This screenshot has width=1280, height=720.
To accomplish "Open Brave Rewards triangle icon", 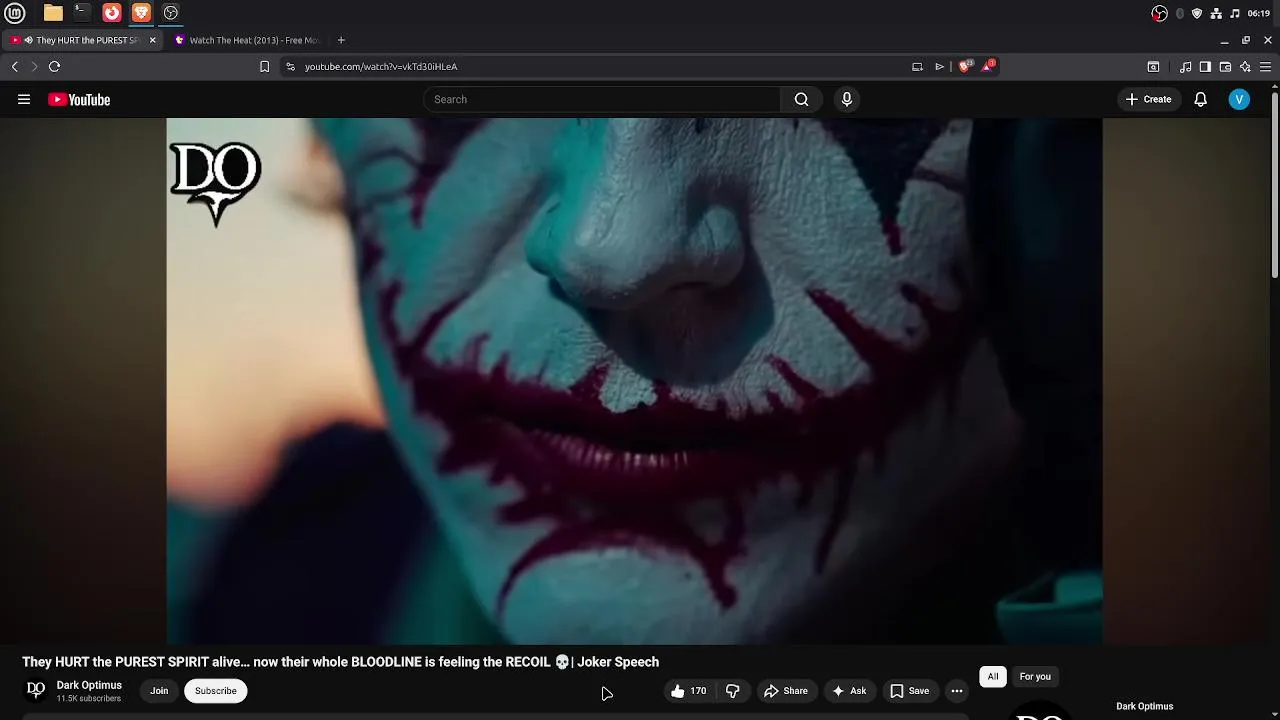I will click(988, 66).
